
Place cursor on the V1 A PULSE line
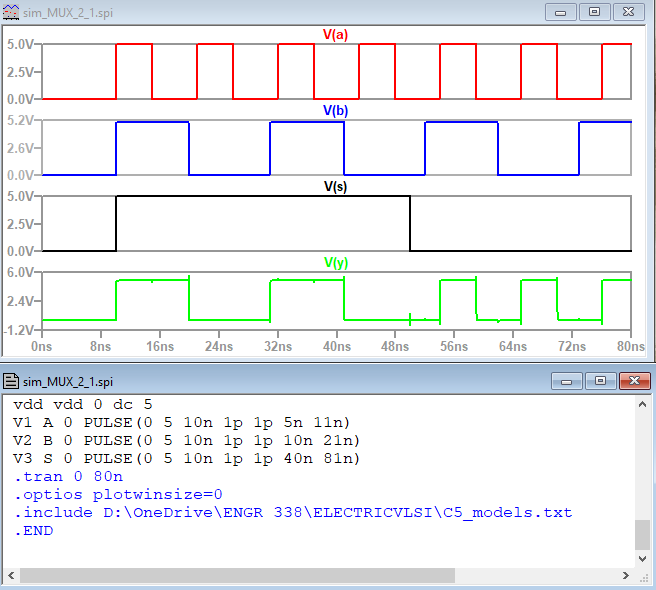pyautogui.click(x=182, y=423)
